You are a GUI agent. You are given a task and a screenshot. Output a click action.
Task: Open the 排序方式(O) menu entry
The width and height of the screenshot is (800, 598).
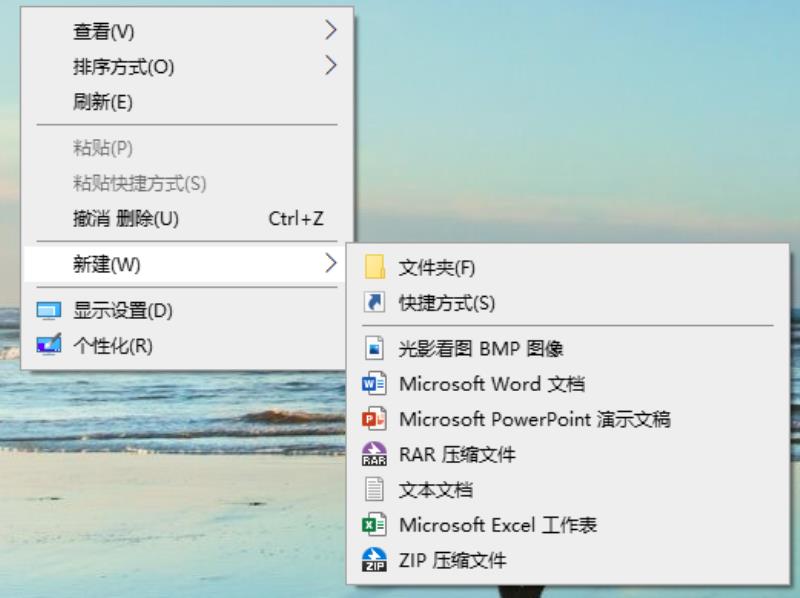pos(187,66)
